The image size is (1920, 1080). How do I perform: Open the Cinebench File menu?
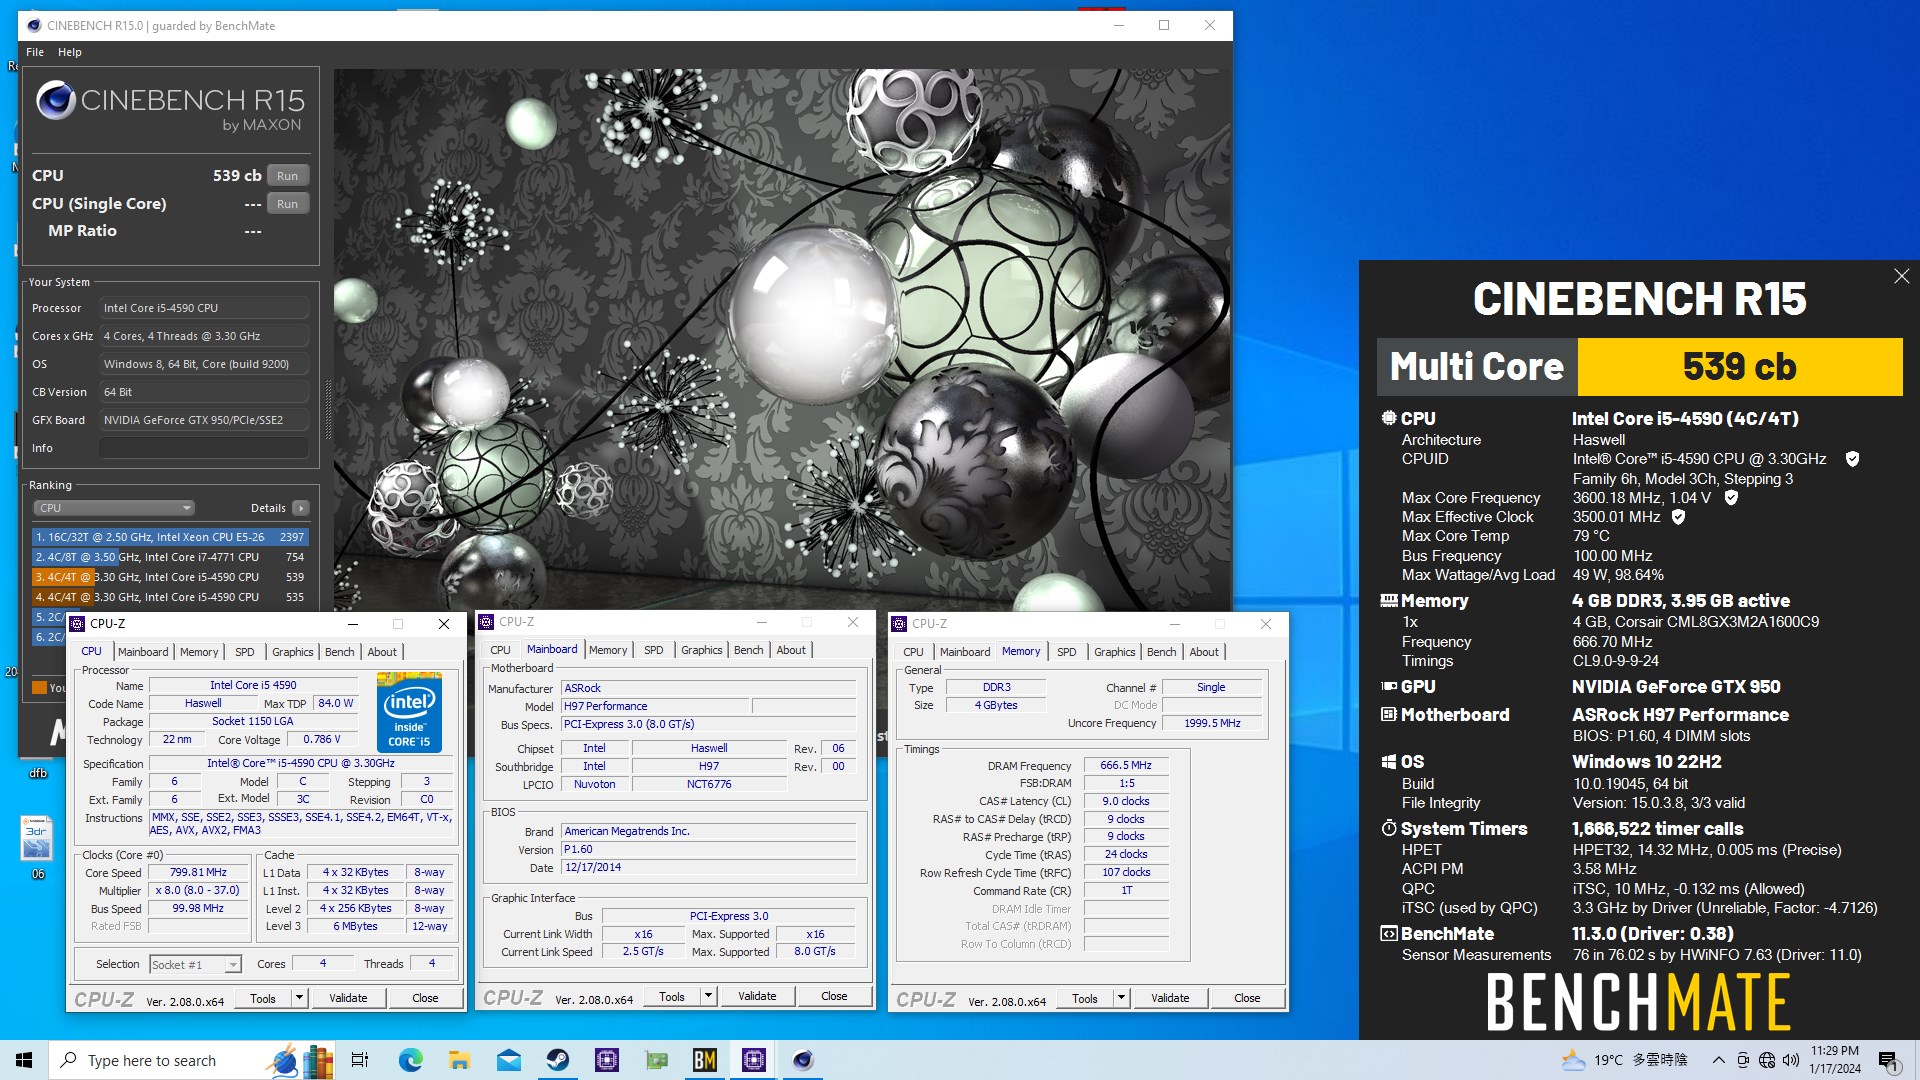coord(35,52)
